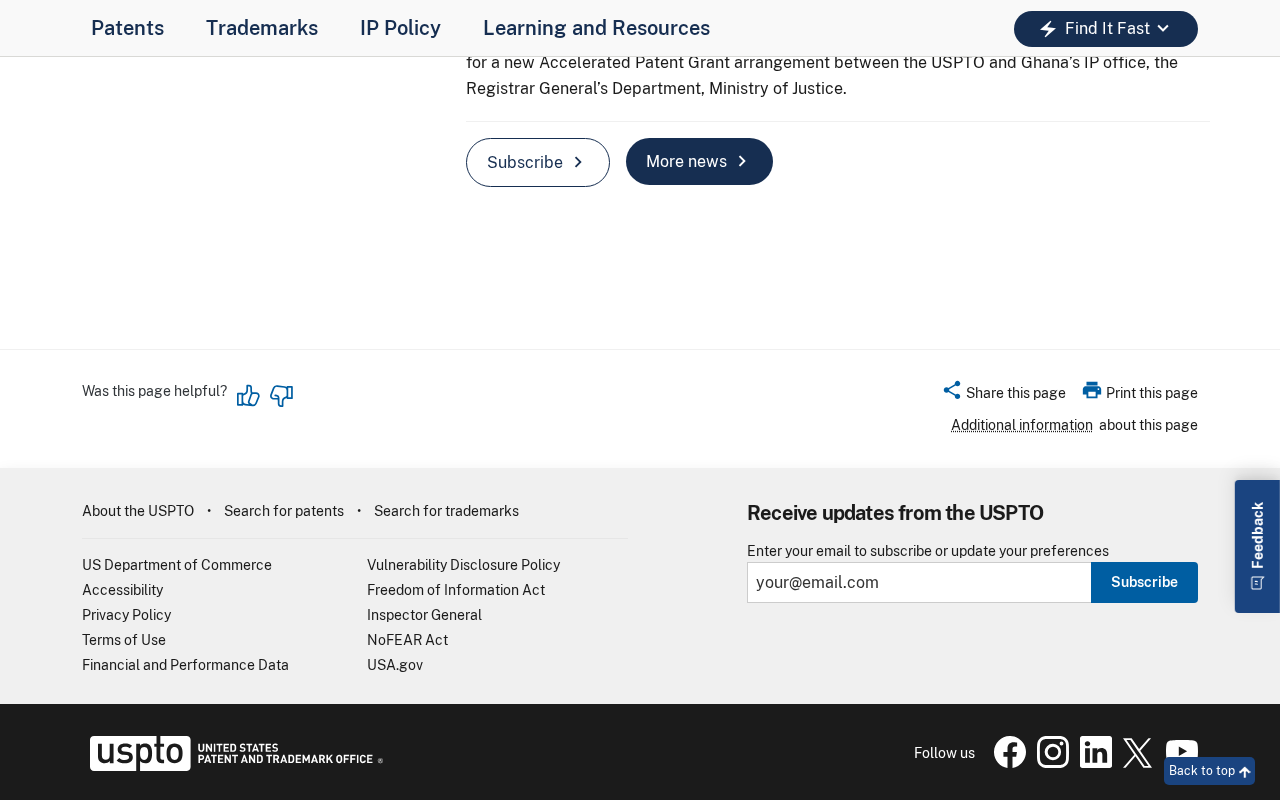The height and width of the screenshot is (800, 1280).
Task: Click the email address input field
Action: (x=919, y=582)
